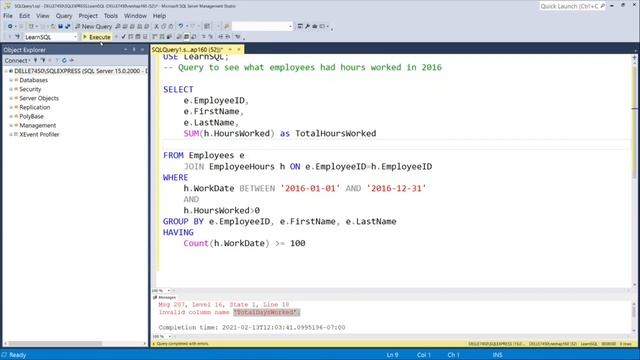This screenshot has width=640, height=360.
Task: Increase the indent of selected lines
Action: [228, 37]
